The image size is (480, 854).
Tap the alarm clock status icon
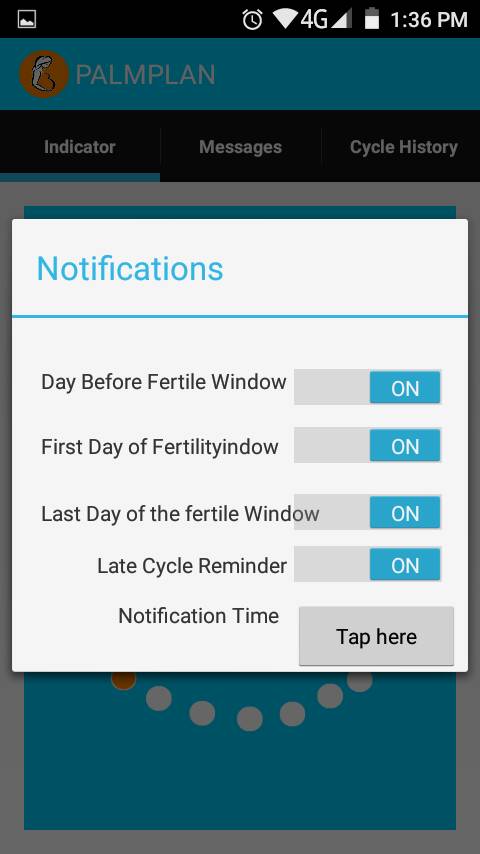coord(252,20)
